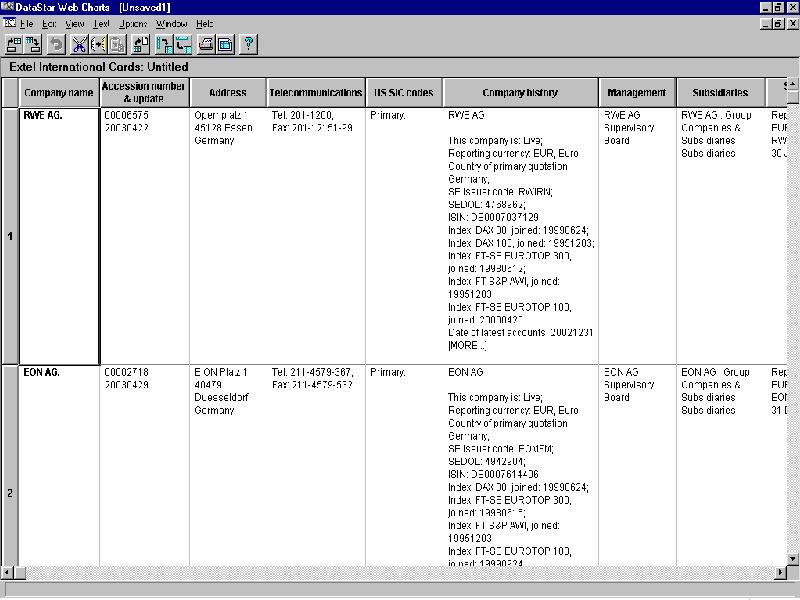Open the Help menu

[204, 23]
